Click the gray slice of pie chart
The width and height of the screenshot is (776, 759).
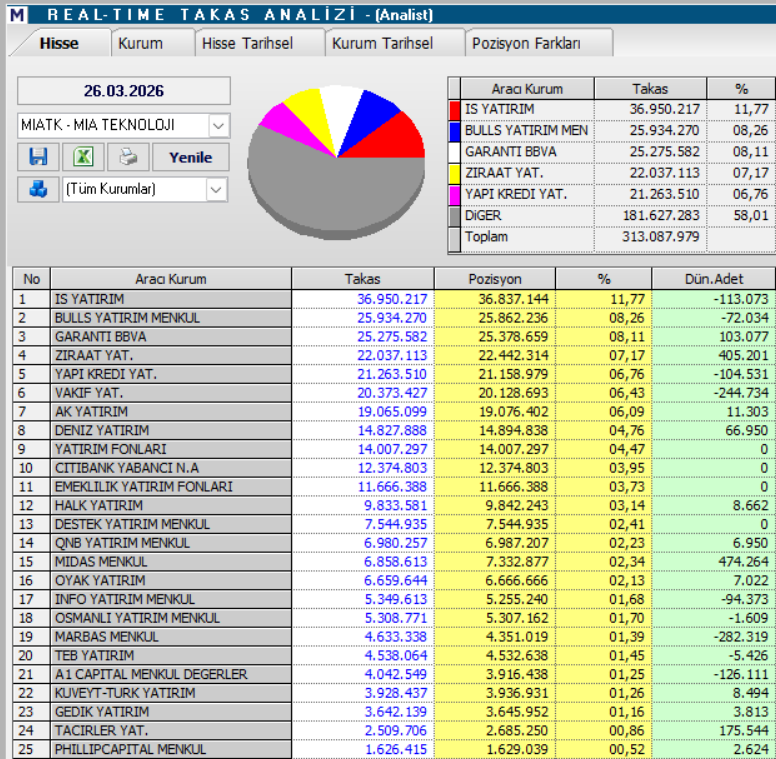pyautogui.click(x=337, y=193)
